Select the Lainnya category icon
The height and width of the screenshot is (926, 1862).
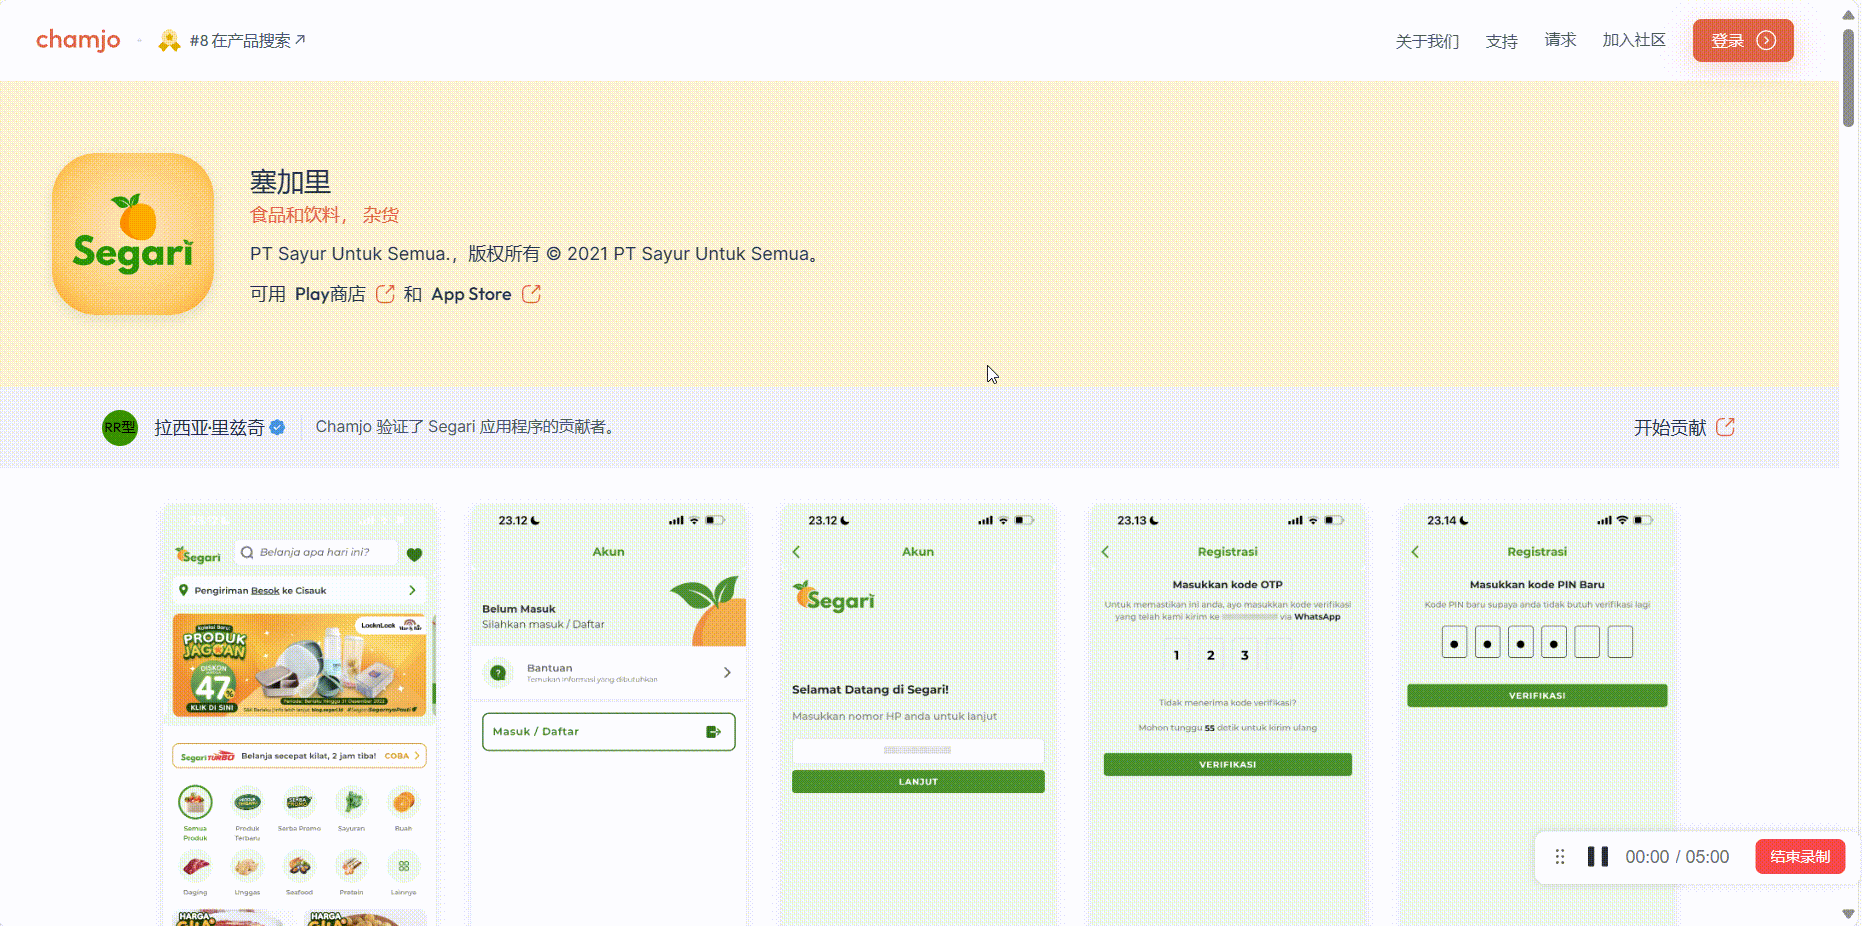pyautogui.click(x=403, y=866)
